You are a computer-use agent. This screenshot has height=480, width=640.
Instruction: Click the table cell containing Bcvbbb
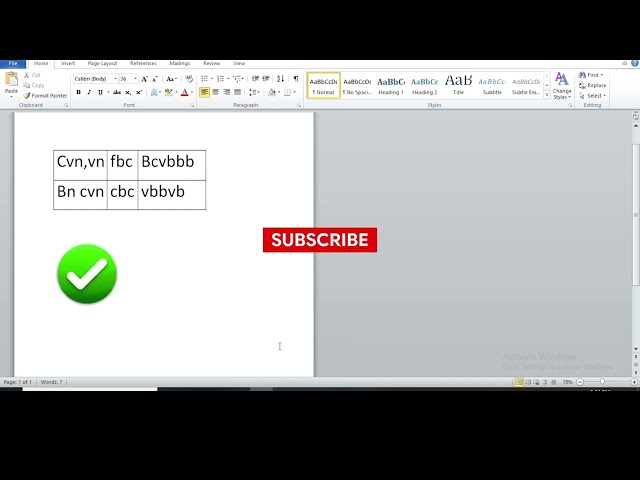tap(172, 165)
